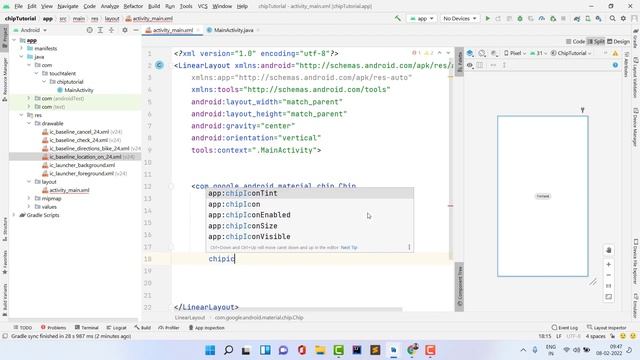Open the Pixel device preview dropdown
Viewport: 640px width, 360px height.
click(x=515, y=53)
